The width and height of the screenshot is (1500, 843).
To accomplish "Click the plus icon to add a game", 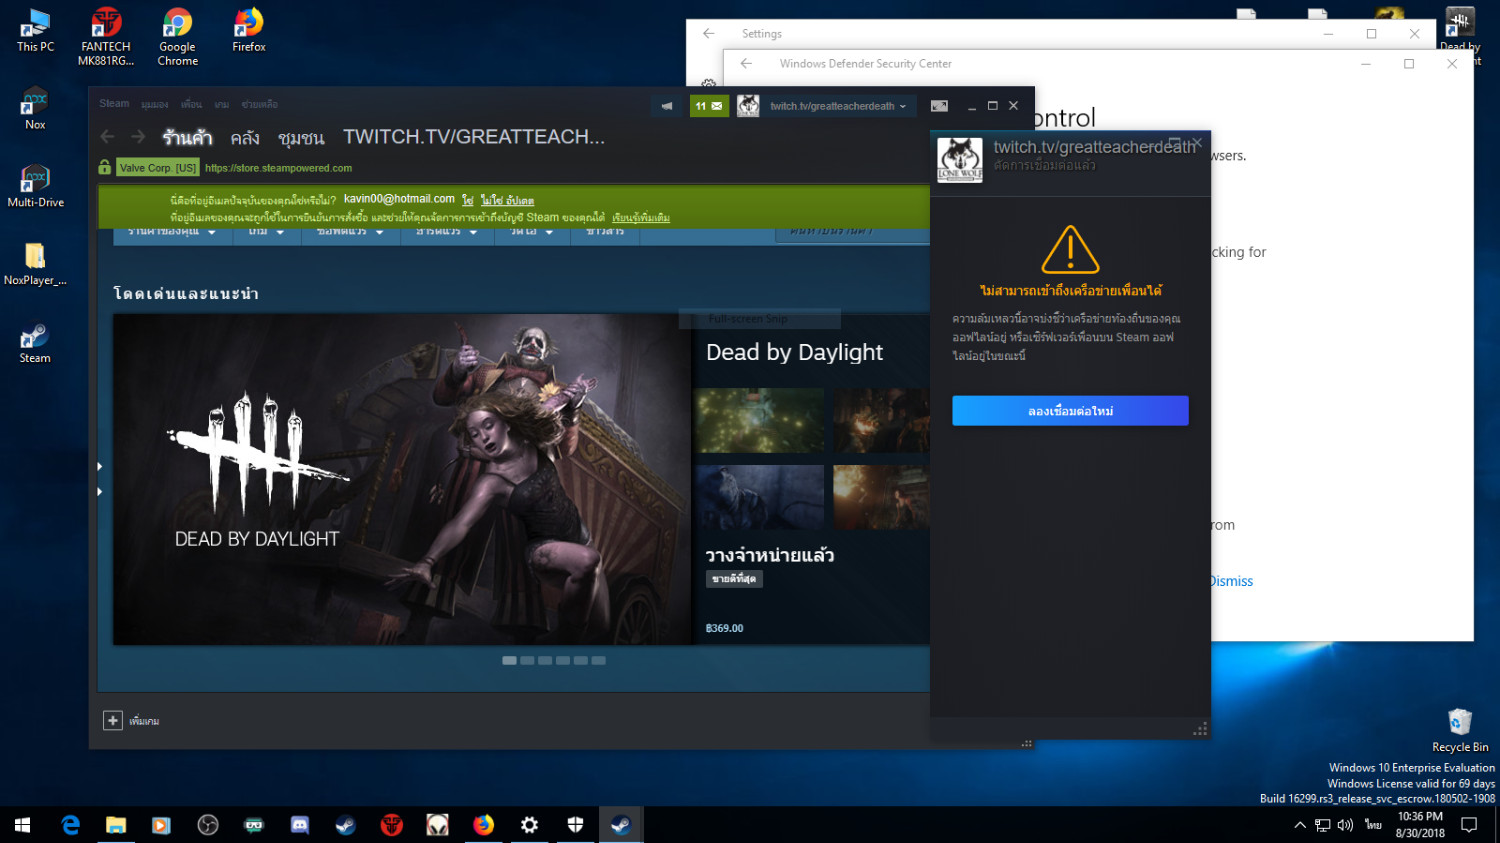I will click(113, 720).
